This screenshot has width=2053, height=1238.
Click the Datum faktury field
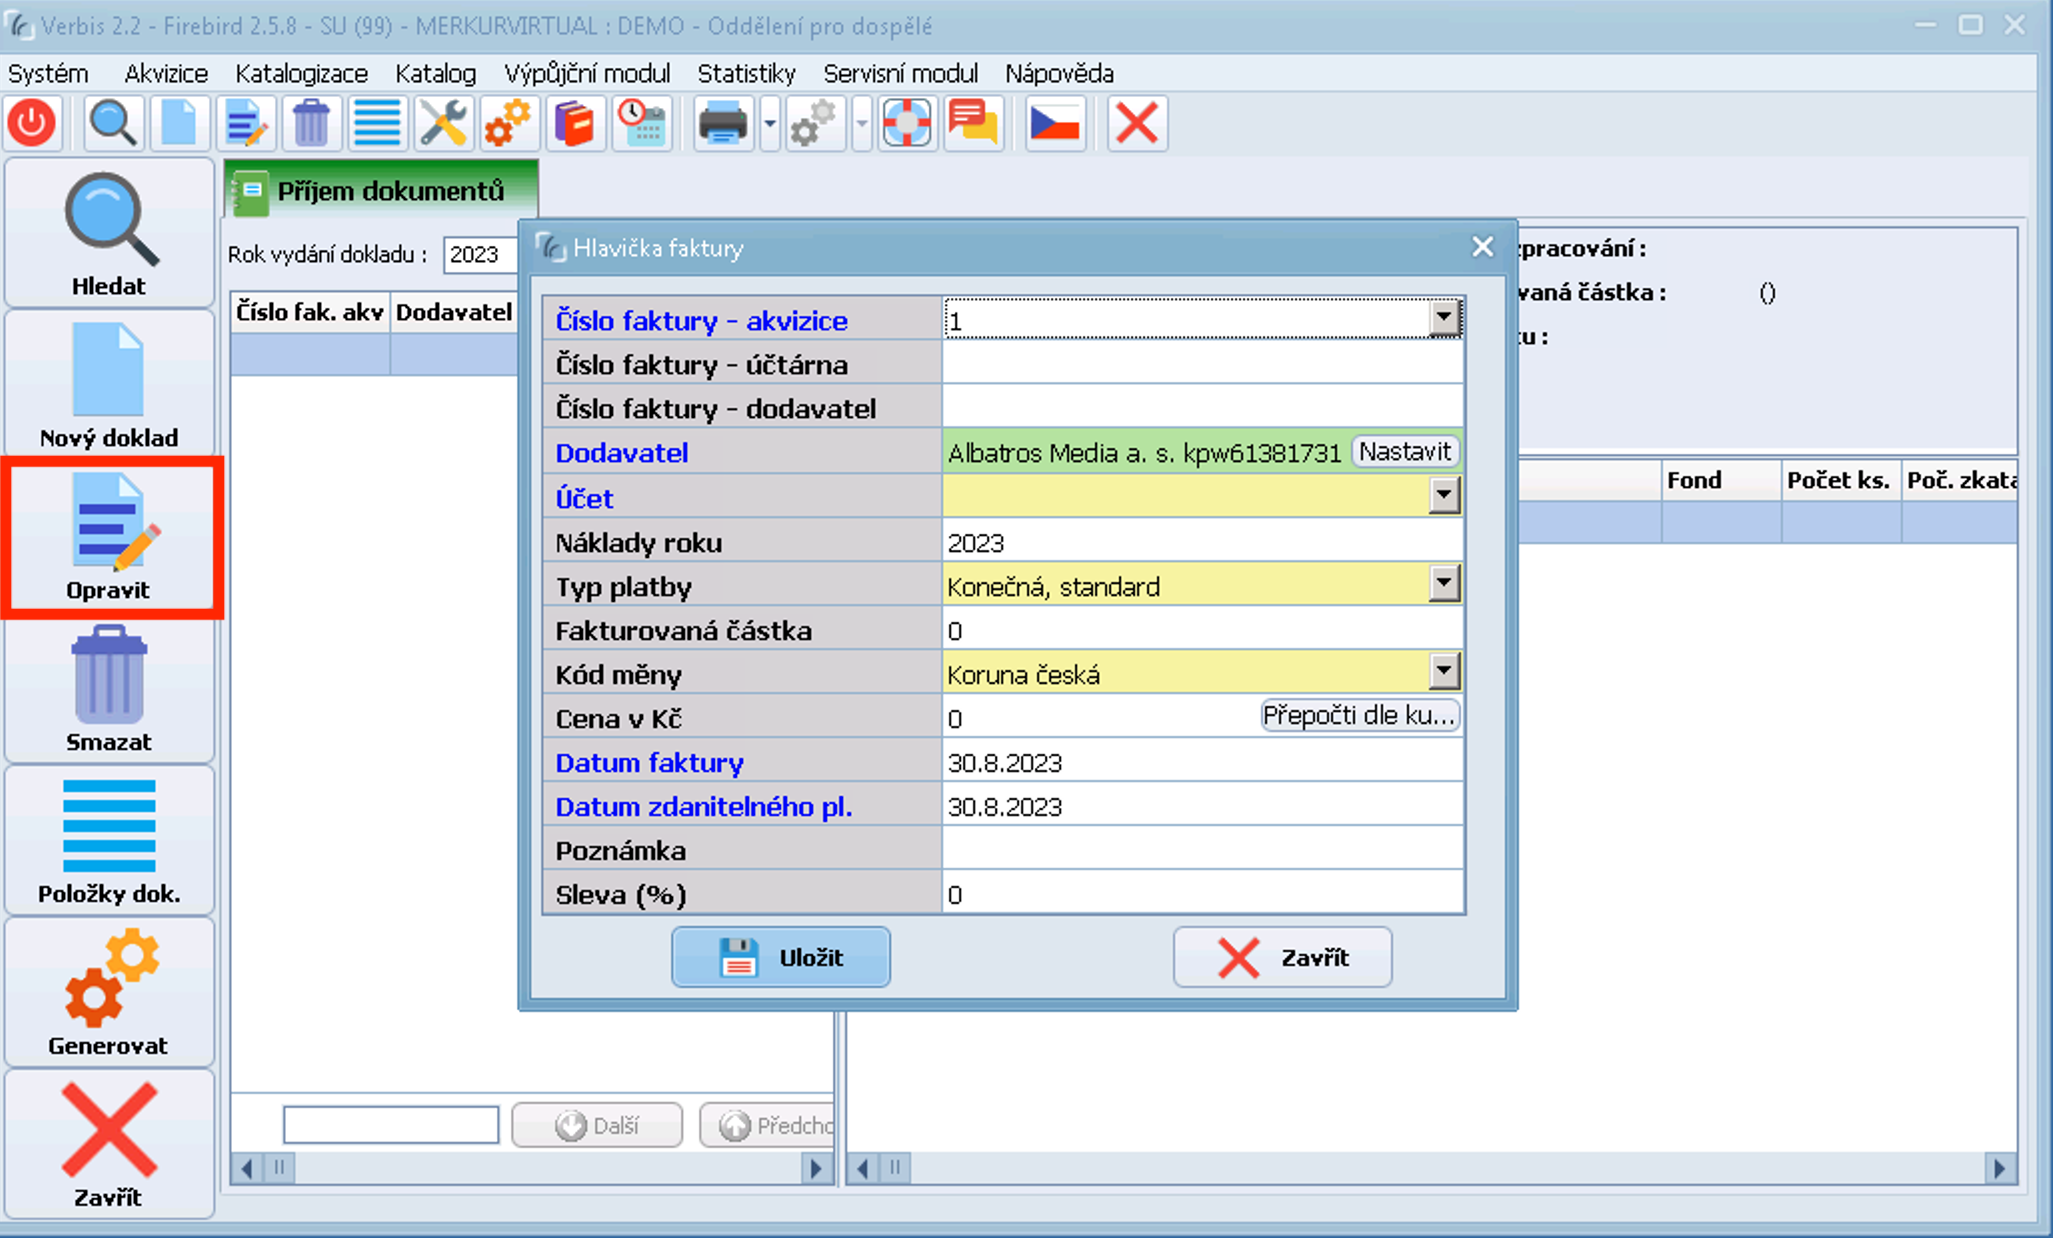pos(1203,762)
